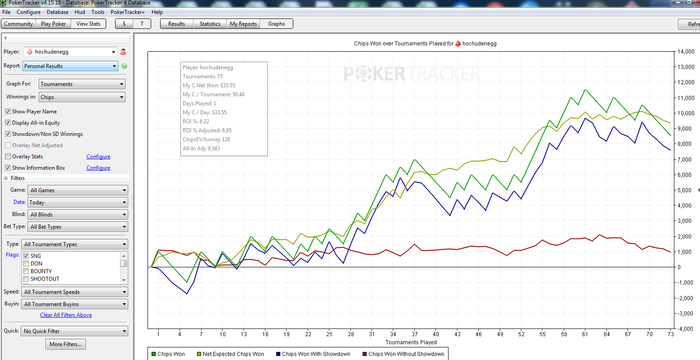Open the Help menu
The width and height of the screenshot is (700, 360).
coord(157,12)
